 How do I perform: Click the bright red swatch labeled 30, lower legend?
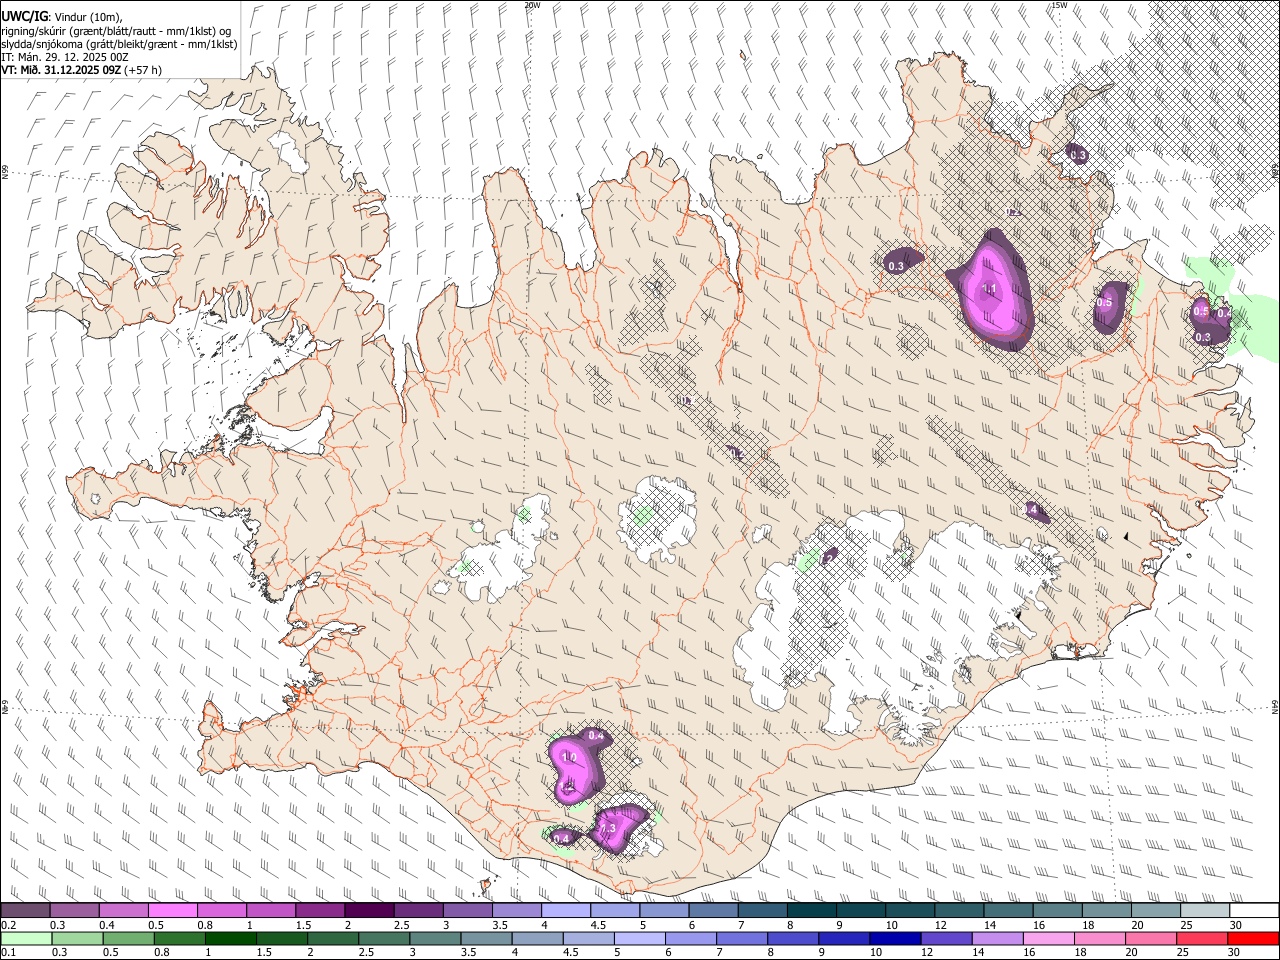pyautogui.click(x=1252, y=938)
